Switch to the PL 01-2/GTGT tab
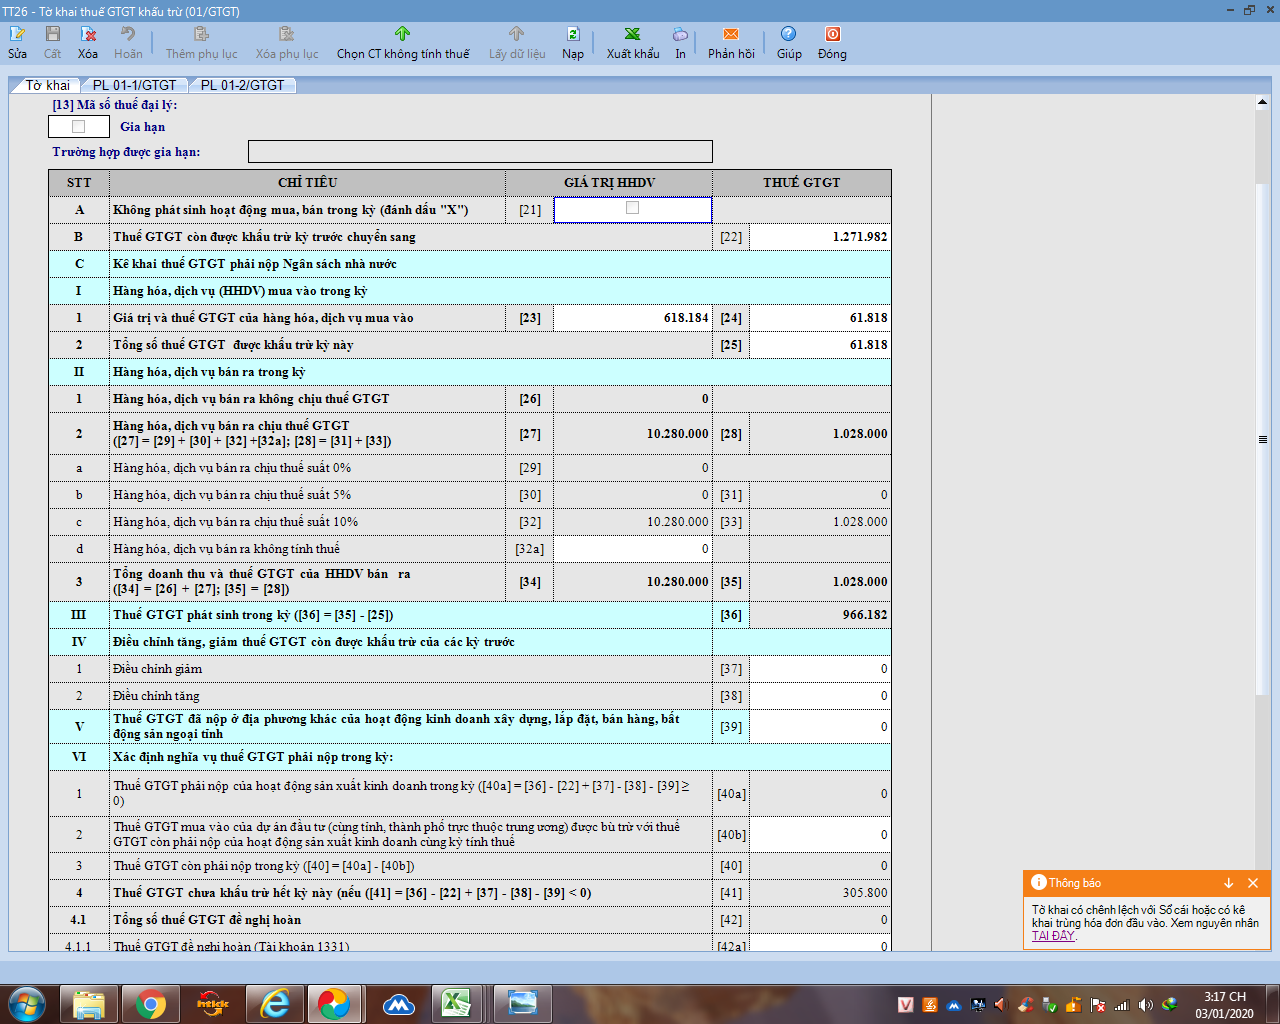The image size is (1280, 1024). [x=242, y=85]
